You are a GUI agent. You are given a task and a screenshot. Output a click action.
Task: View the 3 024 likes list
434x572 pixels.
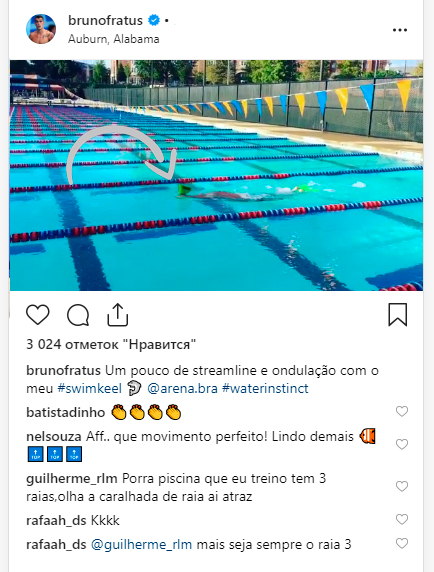click(x=111, y=344)
